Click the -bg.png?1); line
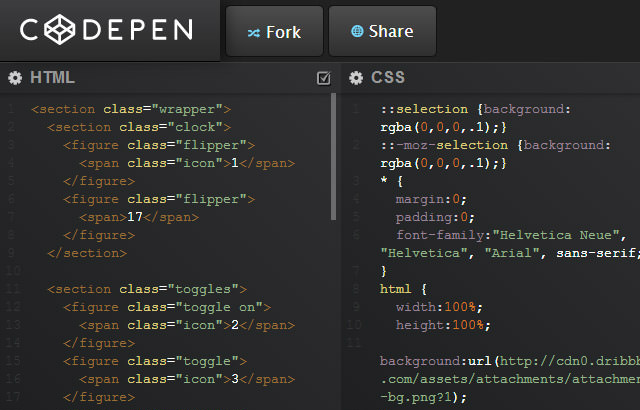 423,397
